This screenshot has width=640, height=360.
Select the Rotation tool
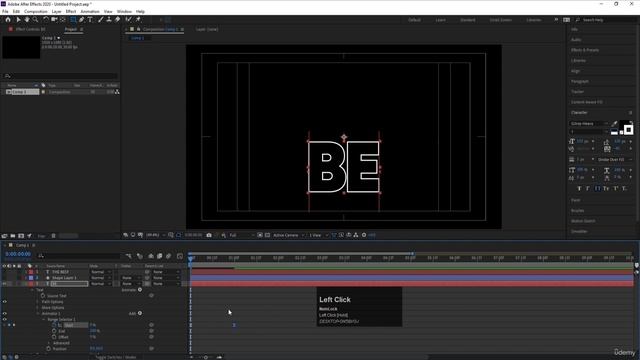point(46,20)
